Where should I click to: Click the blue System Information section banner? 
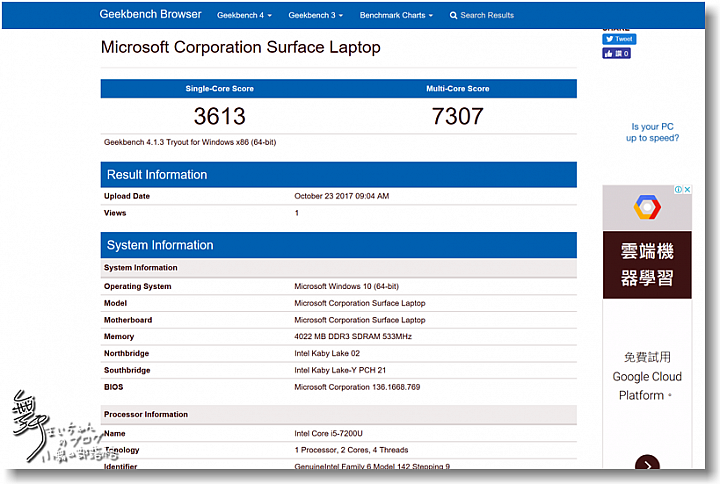click(338, 245)
